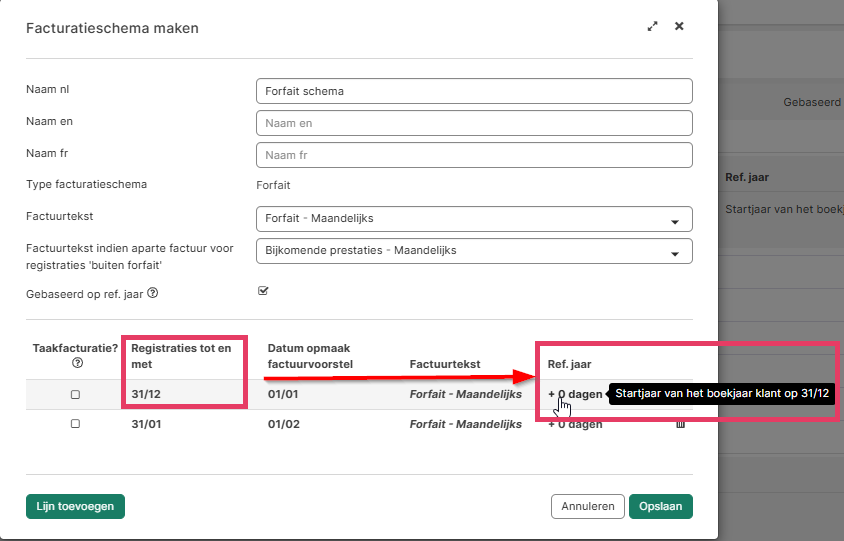Click Forfait - Maandelijks text in the 31/12 row
This screenshot has height=541, width=844.
point(466,394)
